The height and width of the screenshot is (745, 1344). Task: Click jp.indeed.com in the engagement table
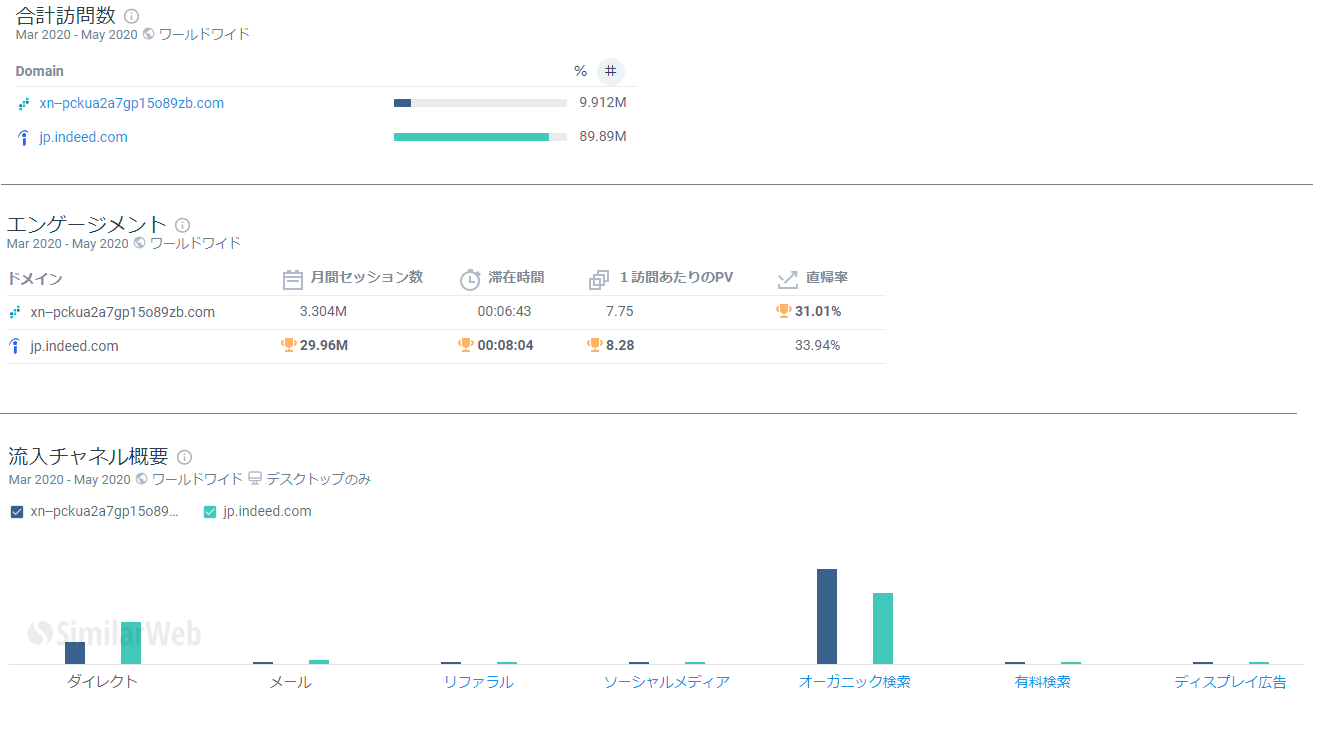click(x=75, y=346)
